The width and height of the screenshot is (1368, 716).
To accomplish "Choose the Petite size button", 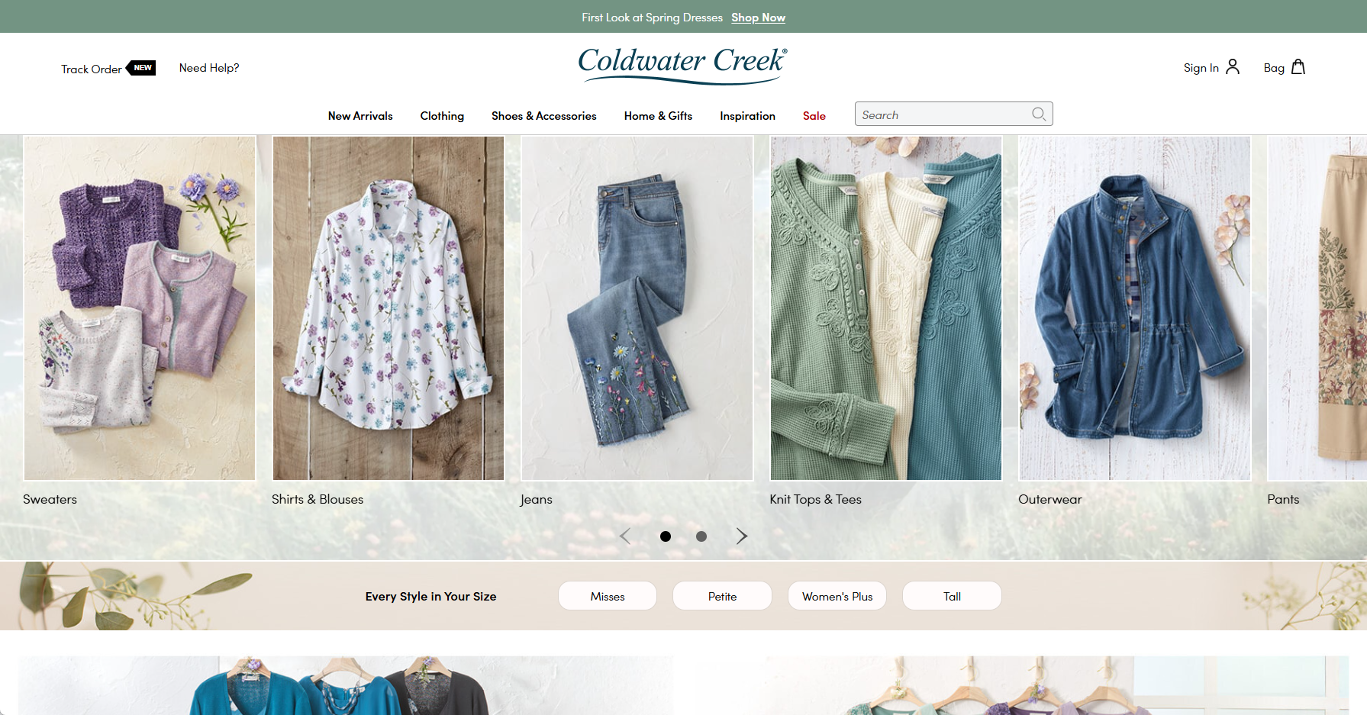I will (722, 596).
